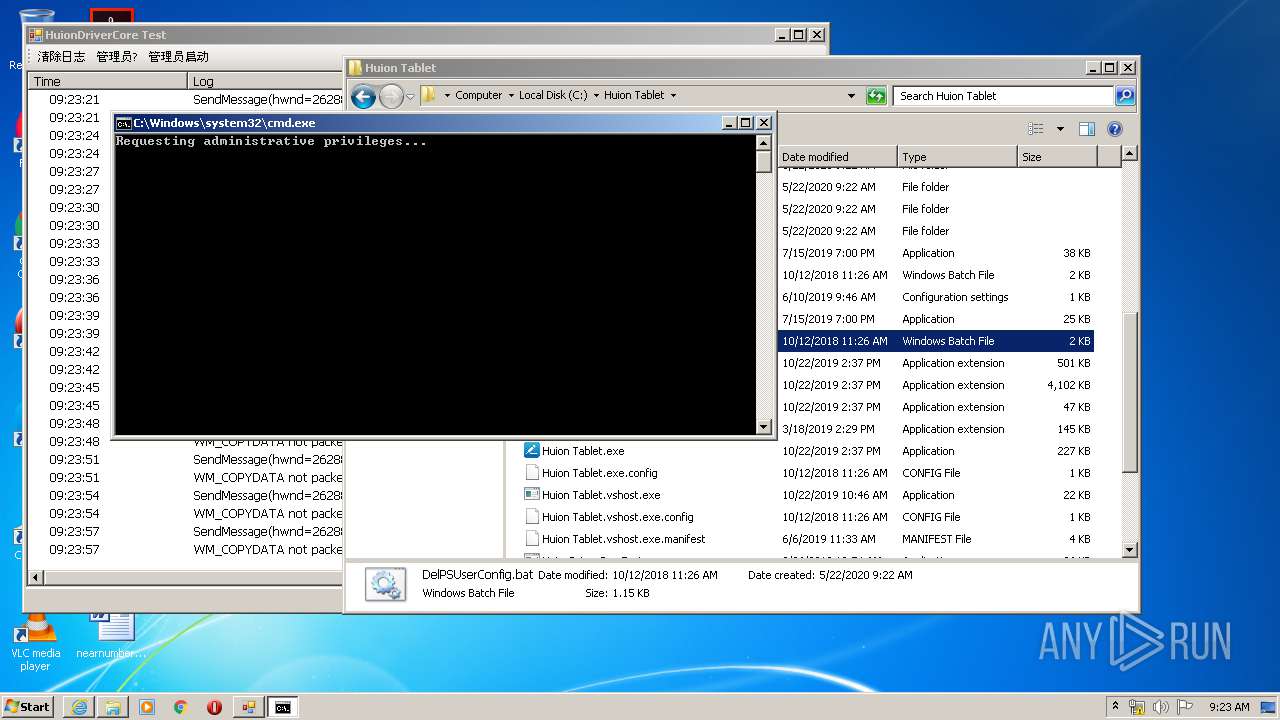
Task: Open view options dropdown arrow
Action: (x=1060, y=129)
